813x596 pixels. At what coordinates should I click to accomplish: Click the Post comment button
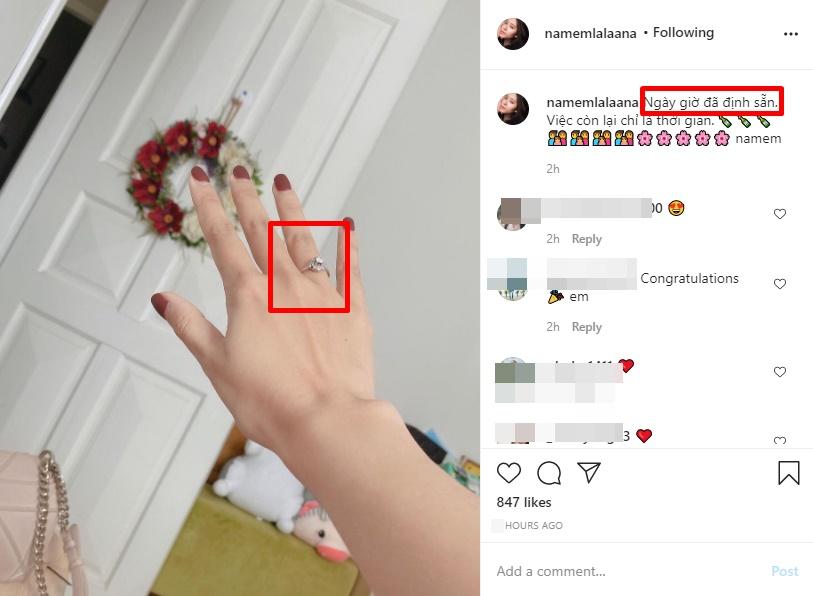(784, 571)
